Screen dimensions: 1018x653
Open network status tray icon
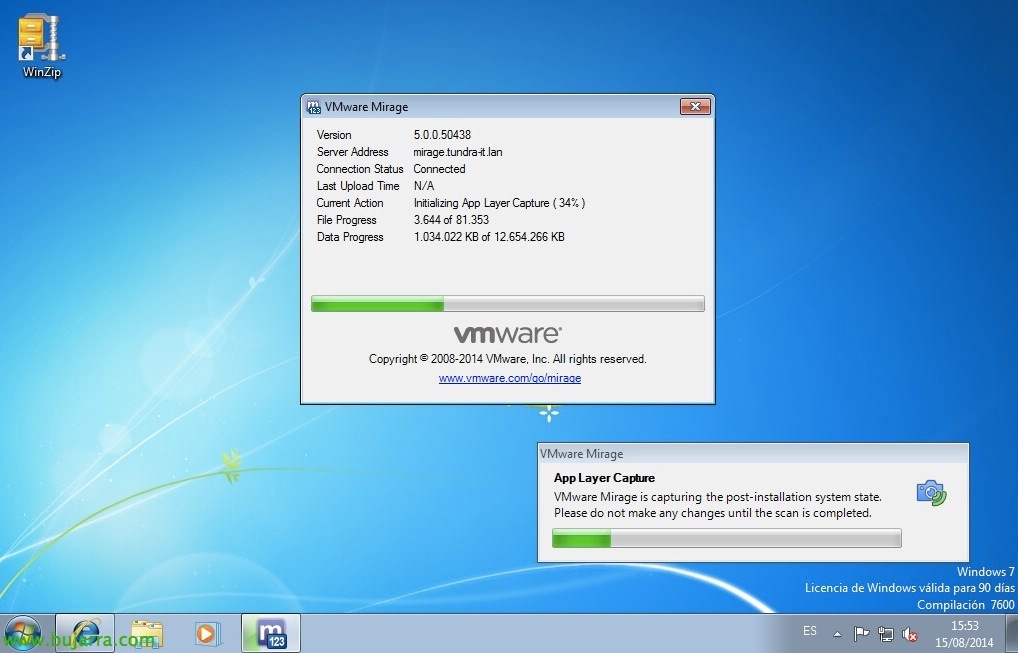(886, 634)
